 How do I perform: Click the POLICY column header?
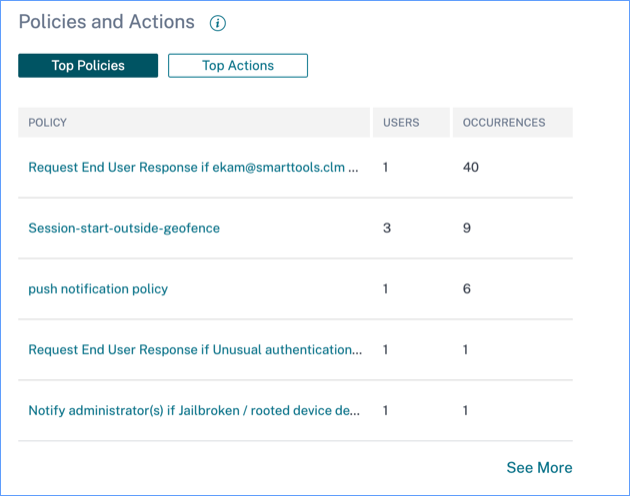(x=48, y=123)
